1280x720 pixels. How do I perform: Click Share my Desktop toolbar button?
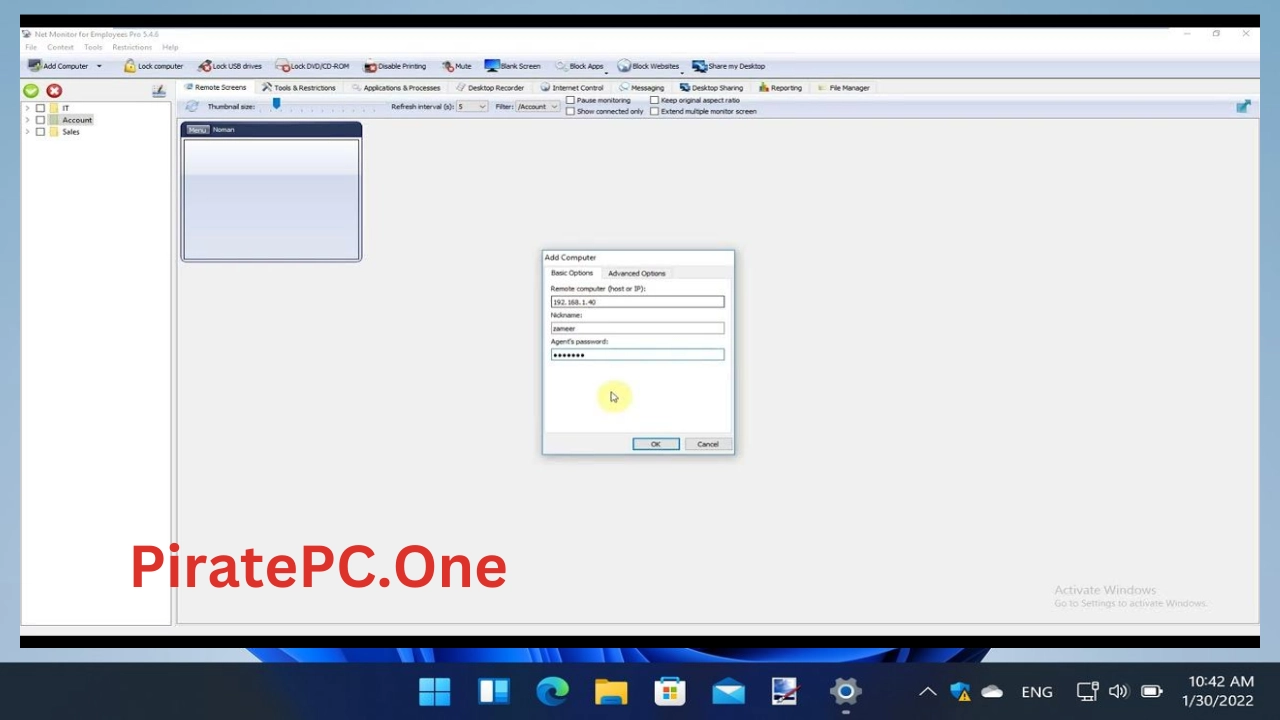coord(729,66)
